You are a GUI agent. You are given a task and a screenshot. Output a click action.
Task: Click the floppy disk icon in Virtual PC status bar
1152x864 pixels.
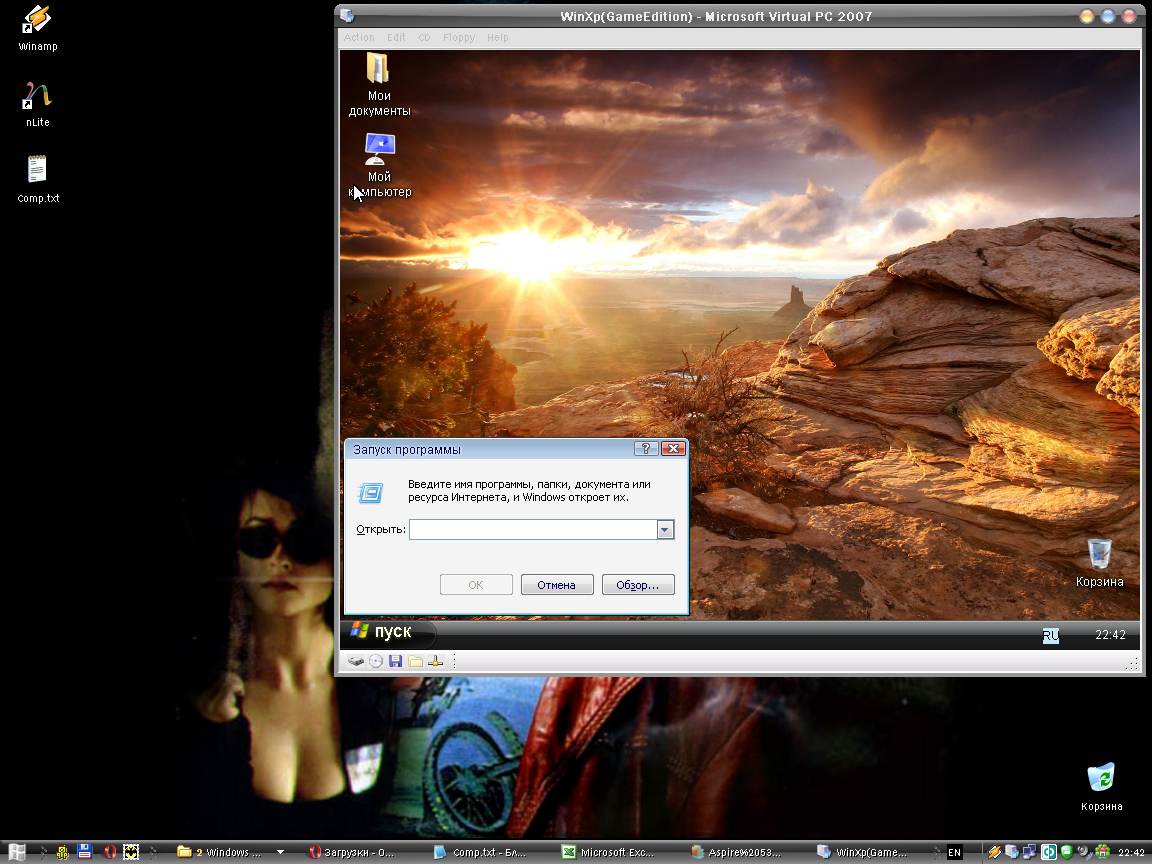coord(395,661)
